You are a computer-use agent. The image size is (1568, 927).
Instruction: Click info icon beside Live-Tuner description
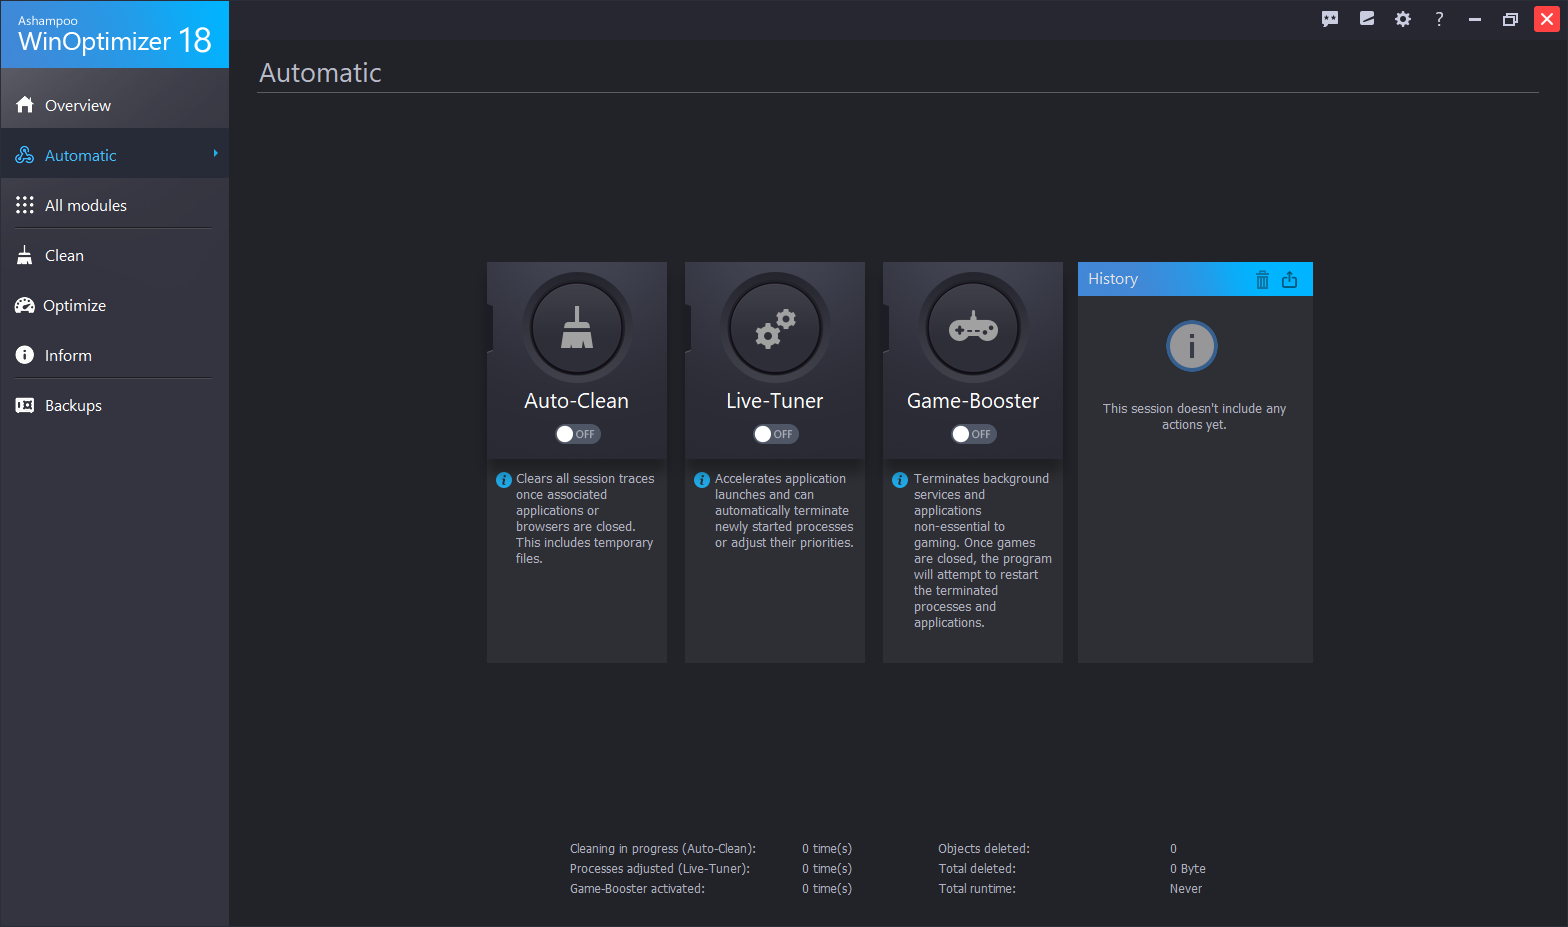click(x=702, y=480)
